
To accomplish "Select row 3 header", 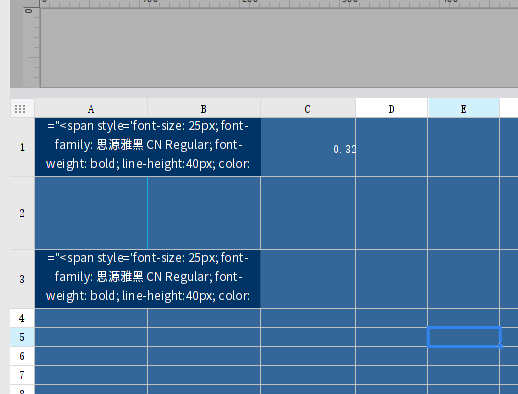I will pos(22,279).
